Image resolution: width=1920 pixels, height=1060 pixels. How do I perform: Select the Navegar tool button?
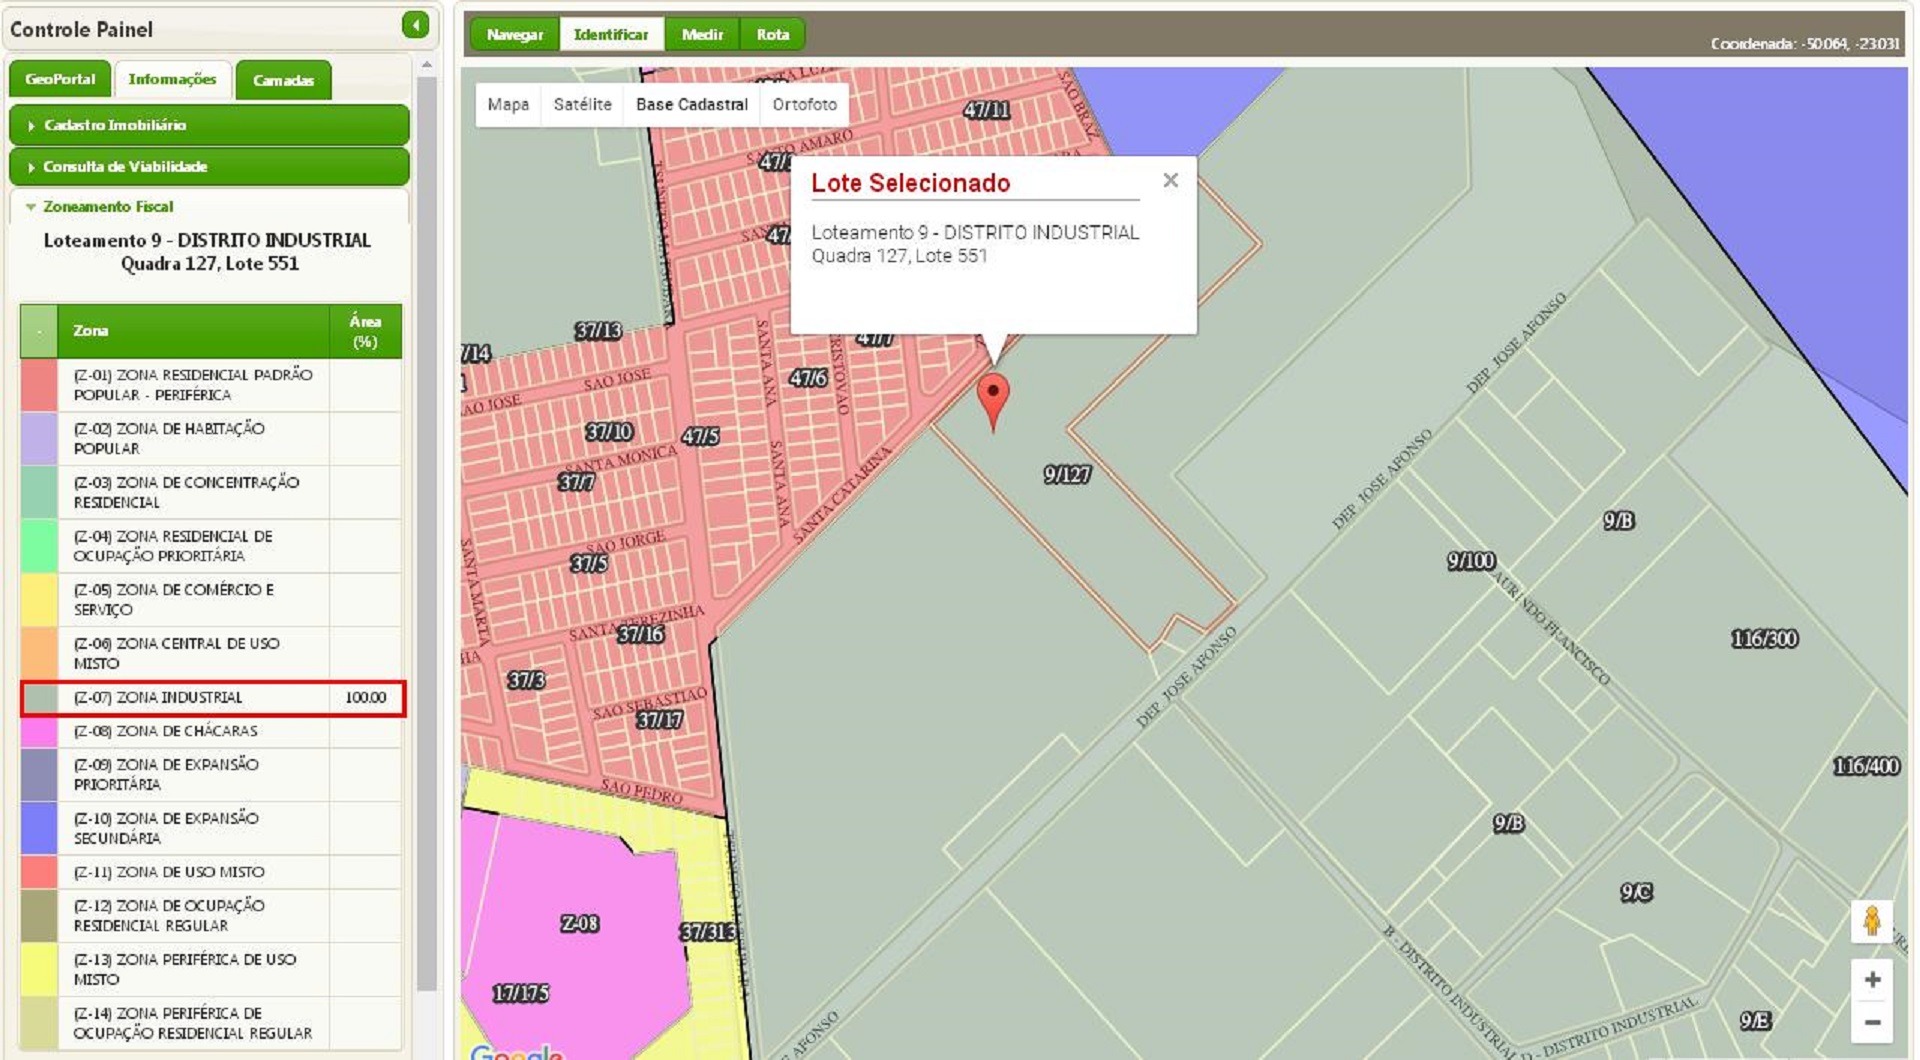[514, 34]
